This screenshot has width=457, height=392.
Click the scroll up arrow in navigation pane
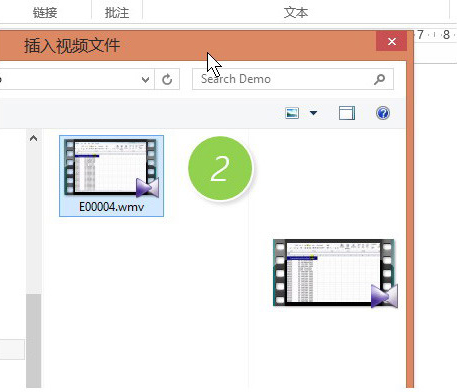click(x=33, y=138)
